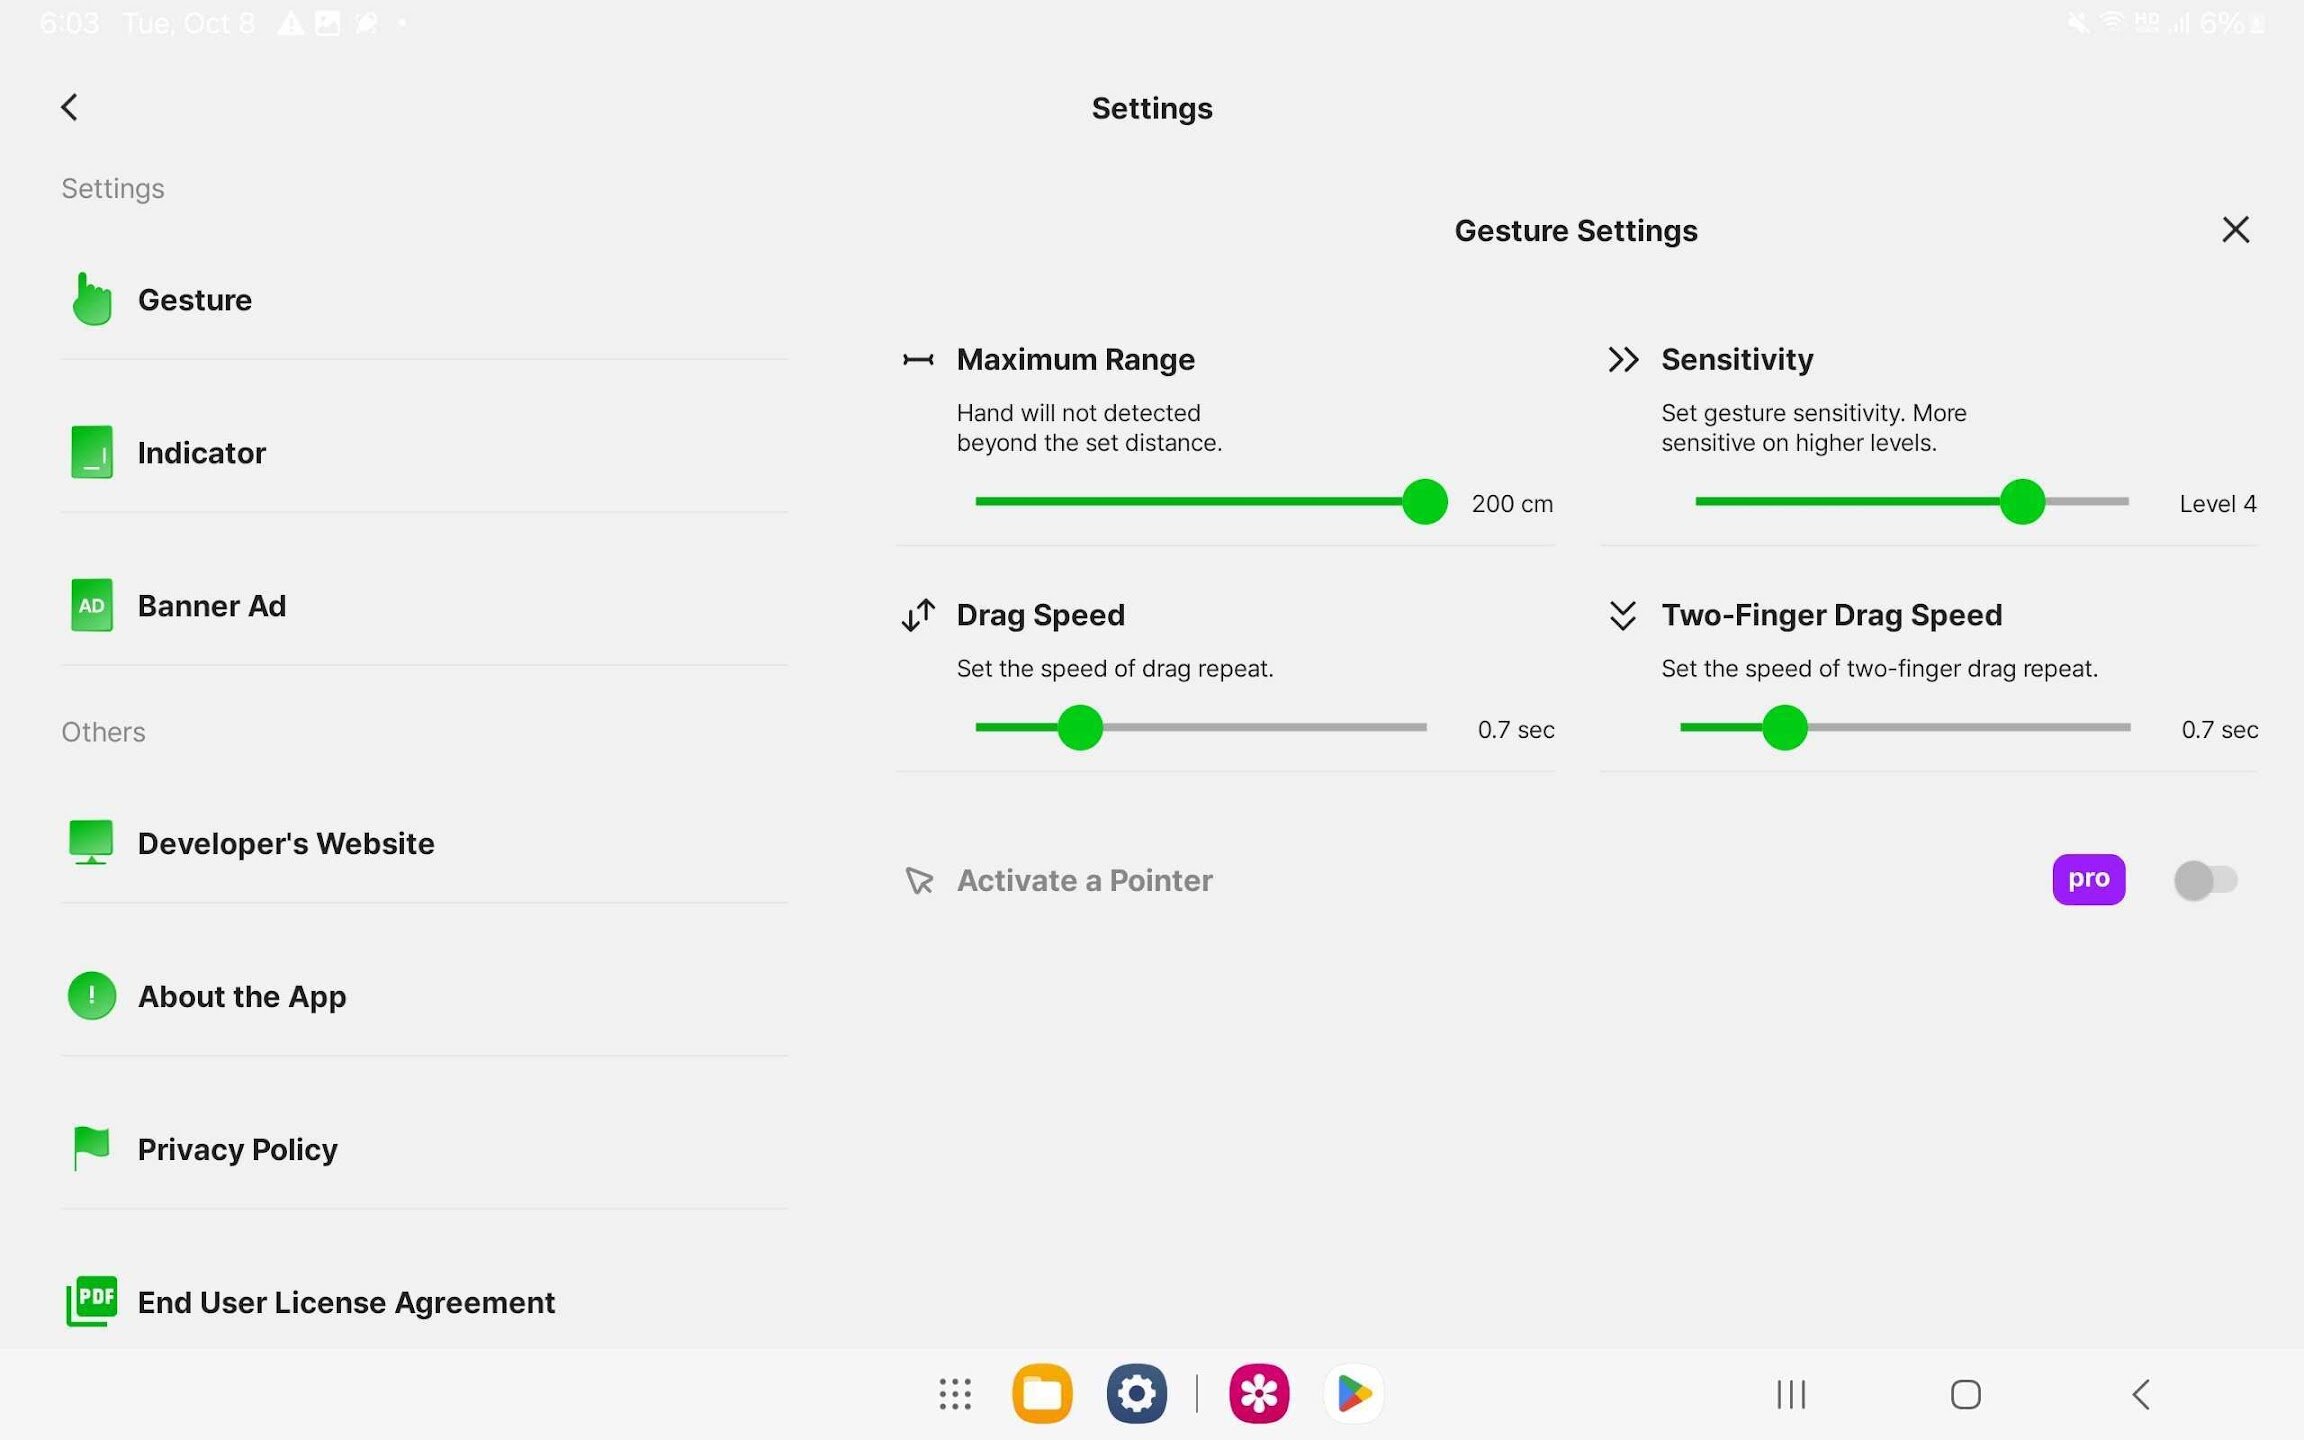This screenshot has width=2304, height=1440.
Task: Open the app drawer grid icon
Action: (955, 1394)
